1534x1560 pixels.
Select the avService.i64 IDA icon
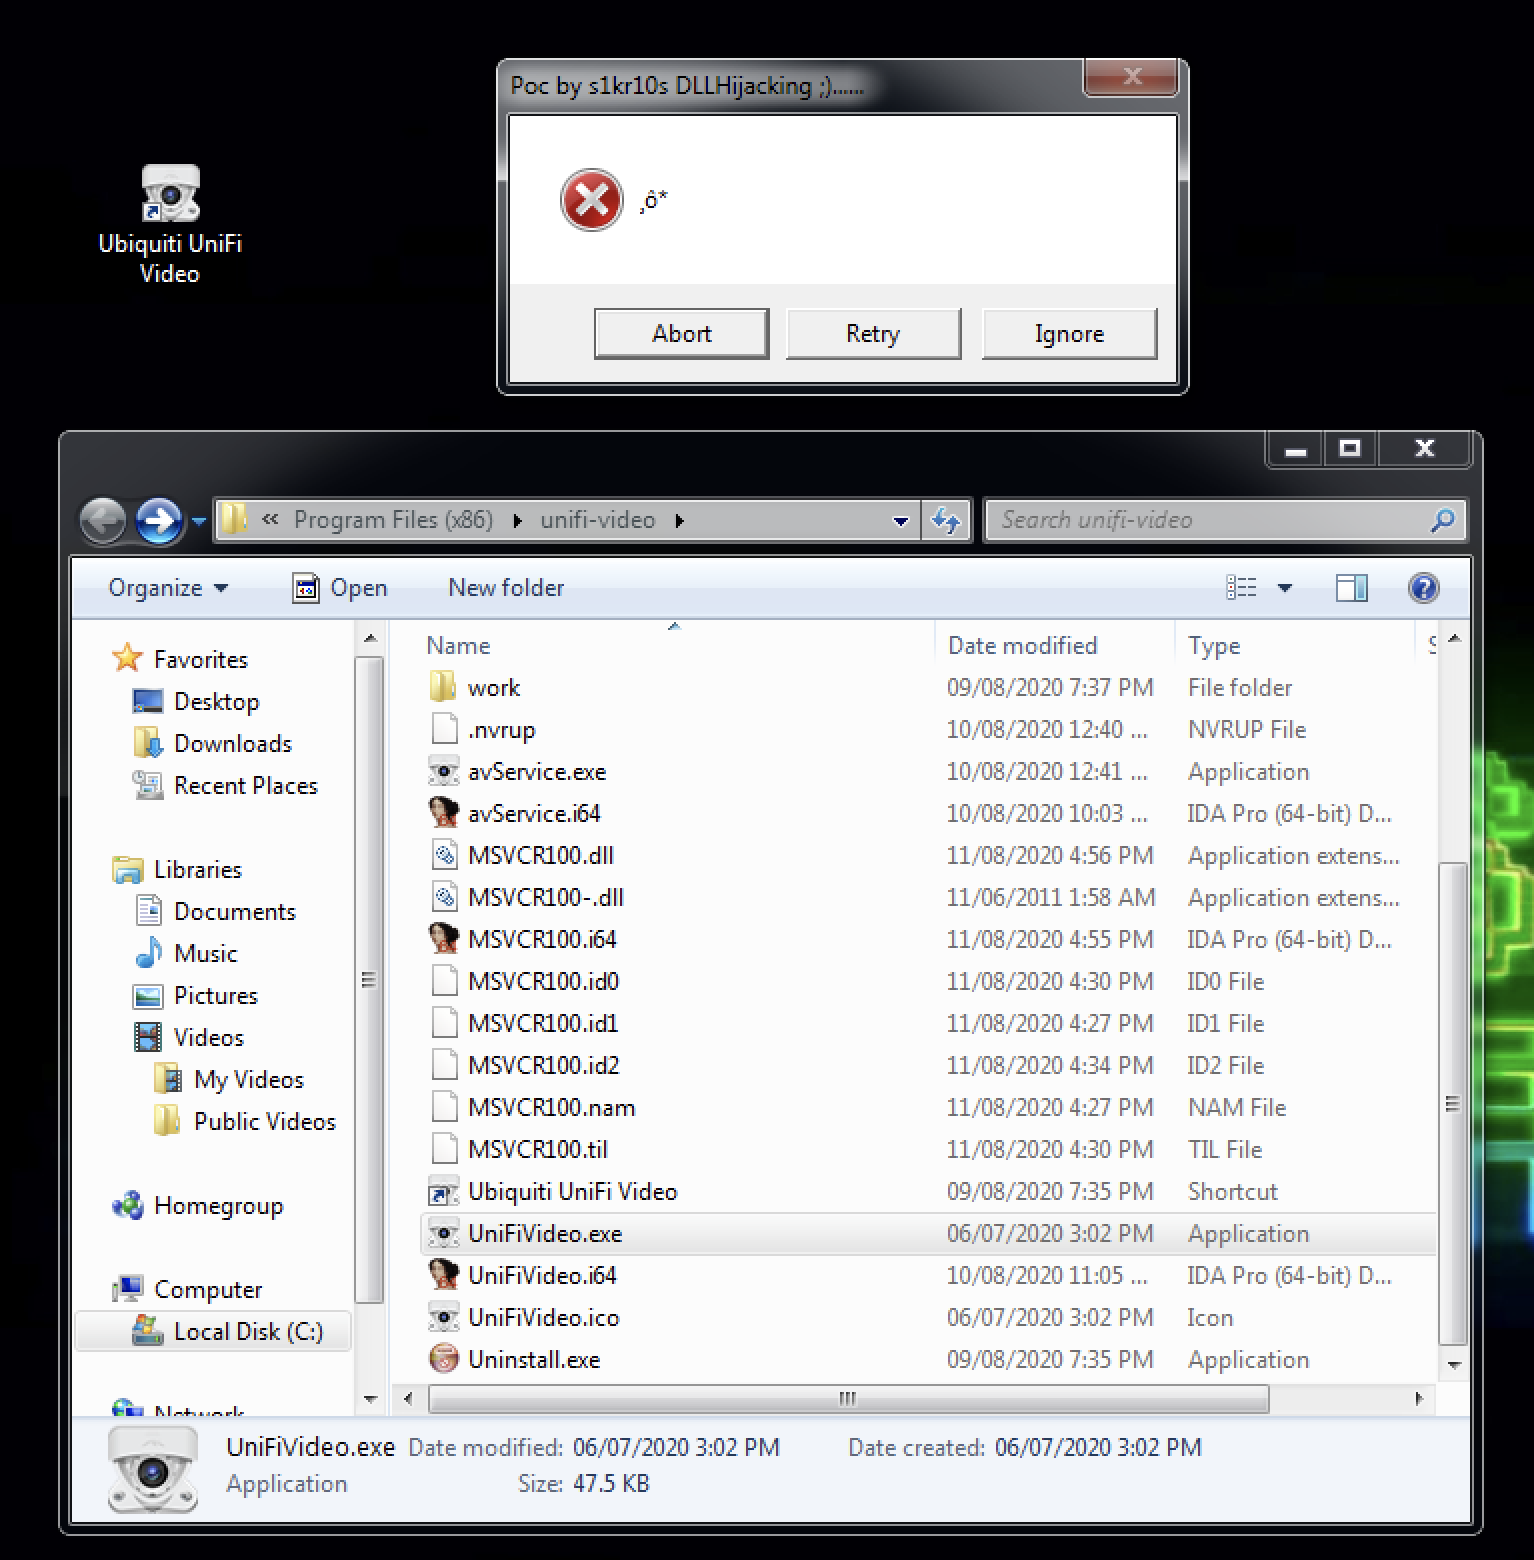[443, 813]
